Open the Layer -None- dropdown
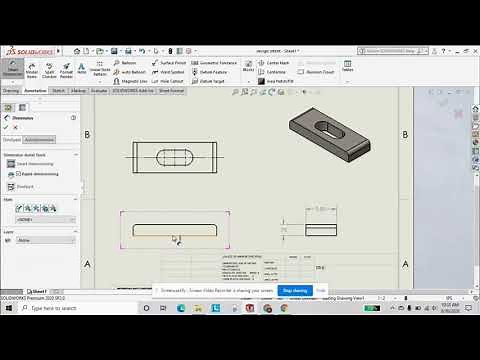480x360 pixels. [46, 240]
